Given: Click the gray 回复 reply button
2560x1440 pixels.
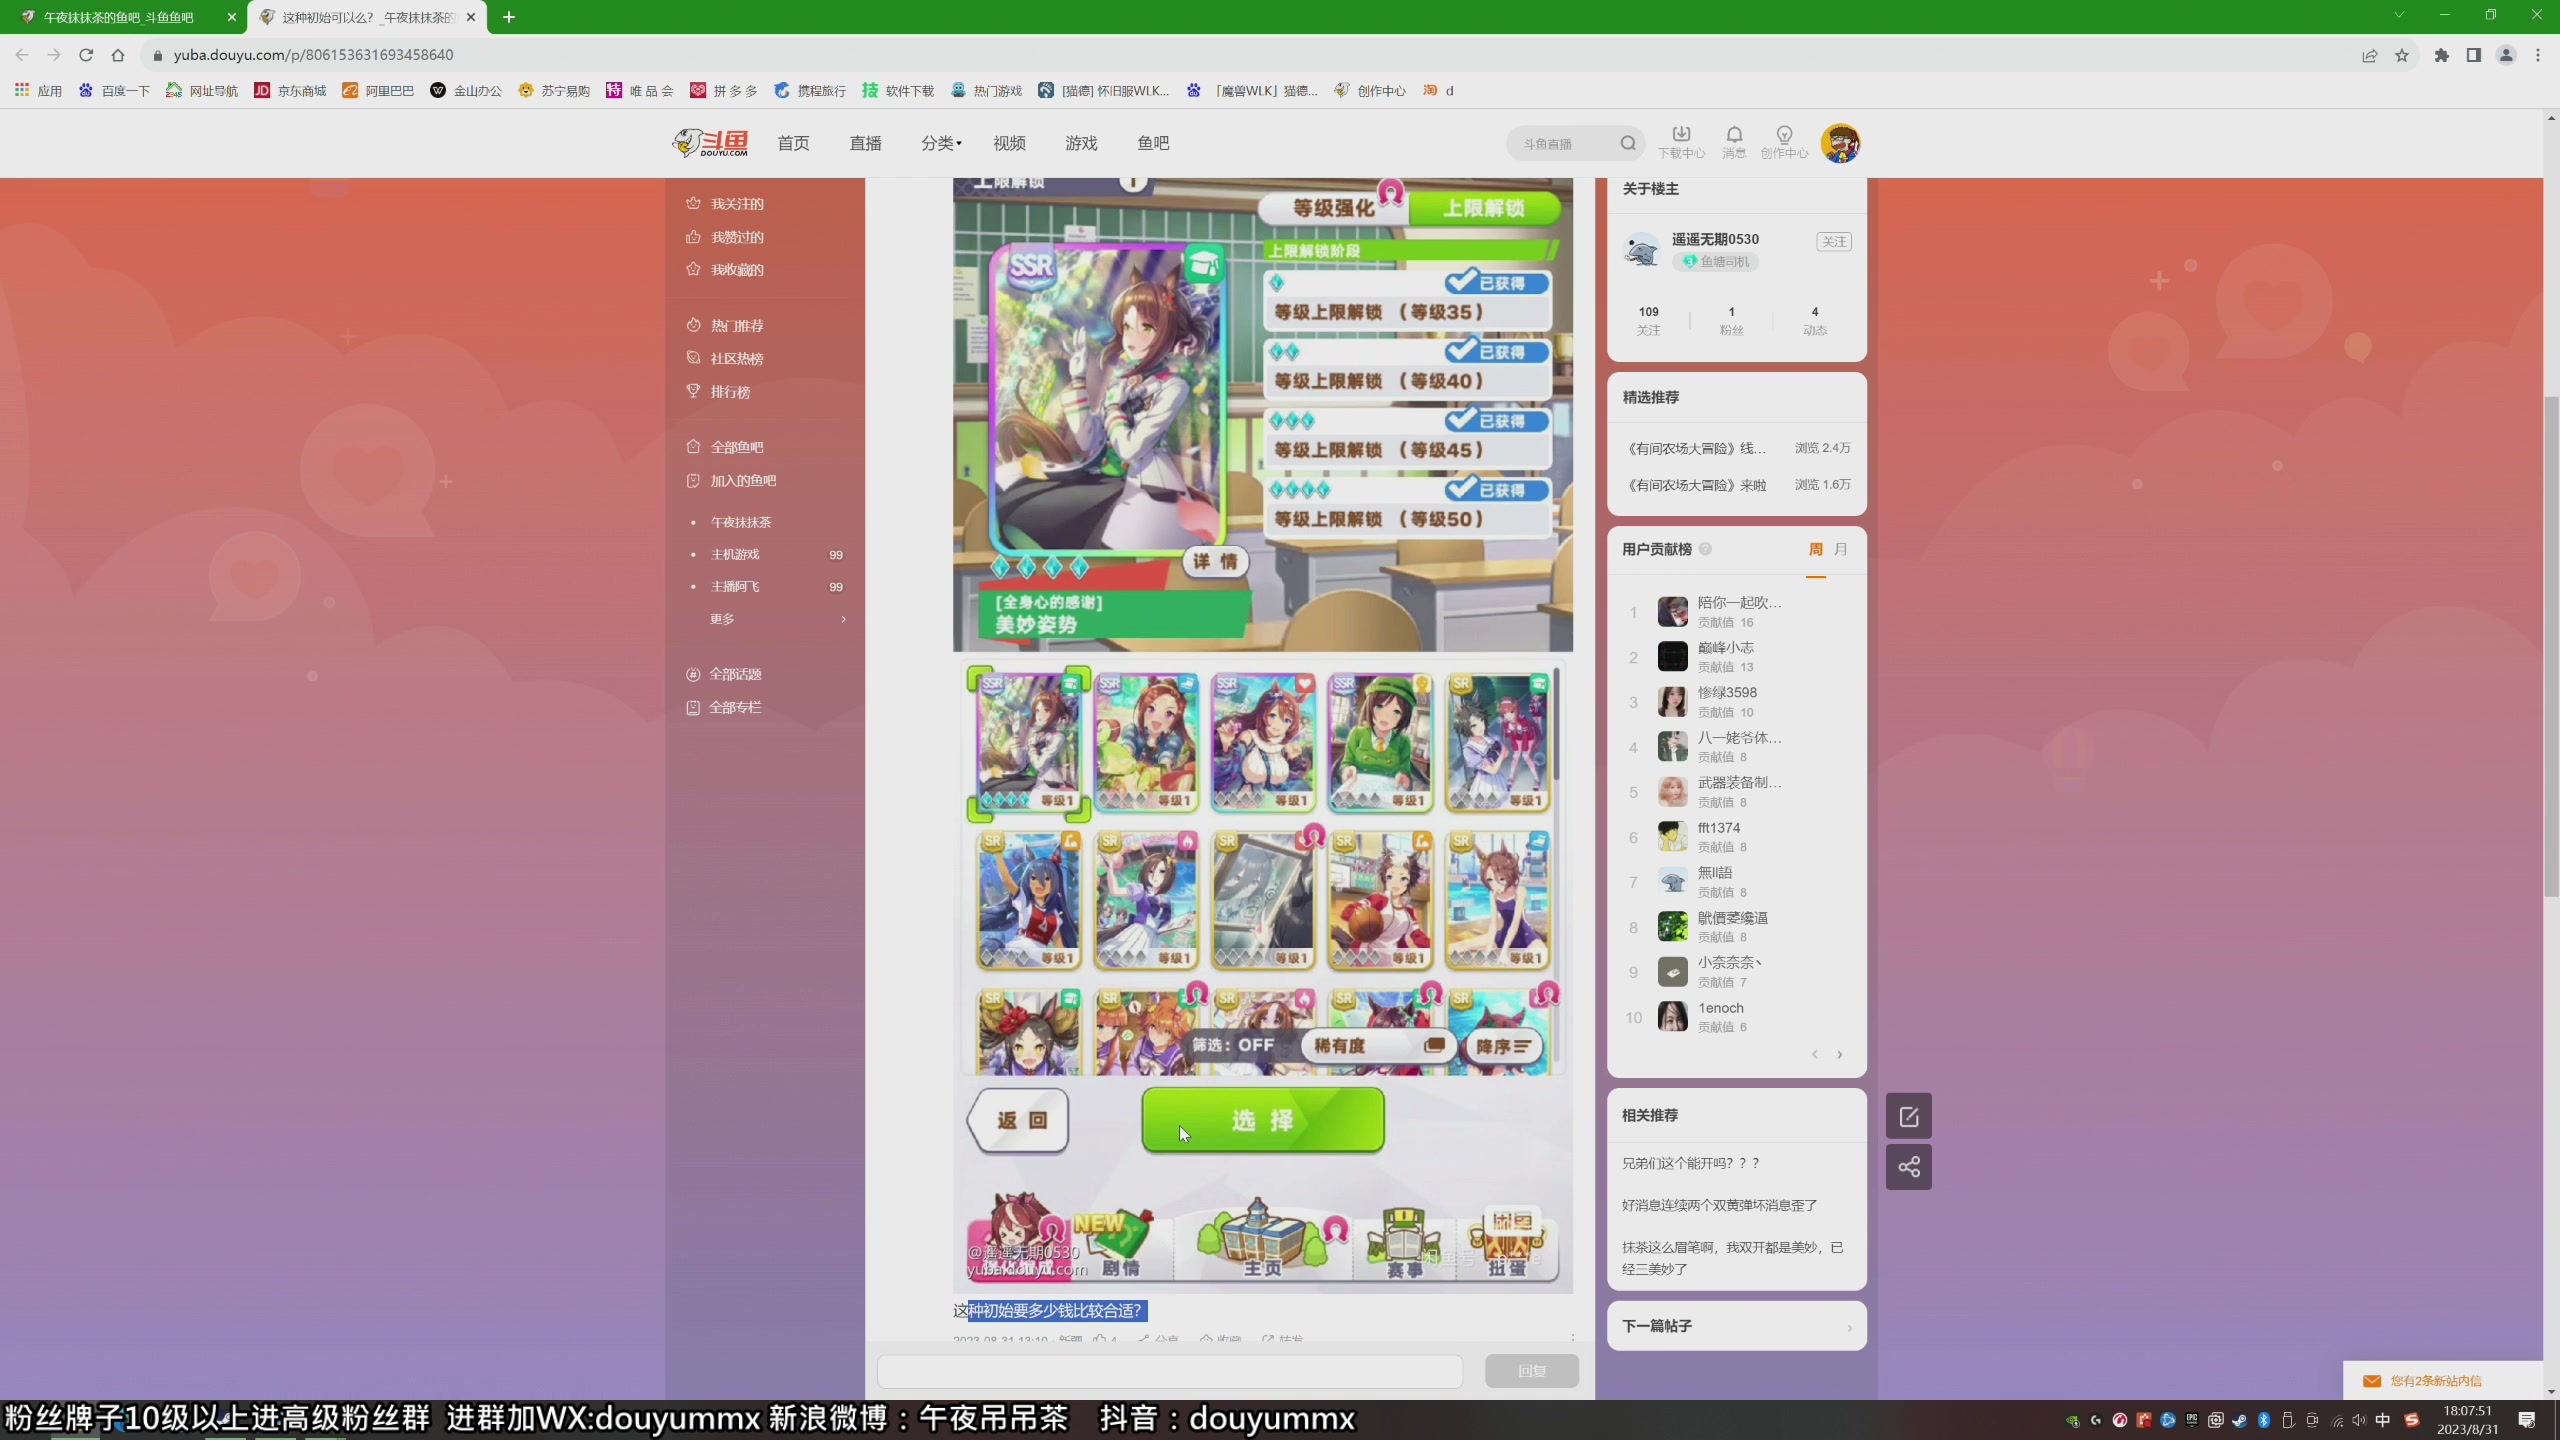Looking at the screenshot, I should (1532, 1371).
